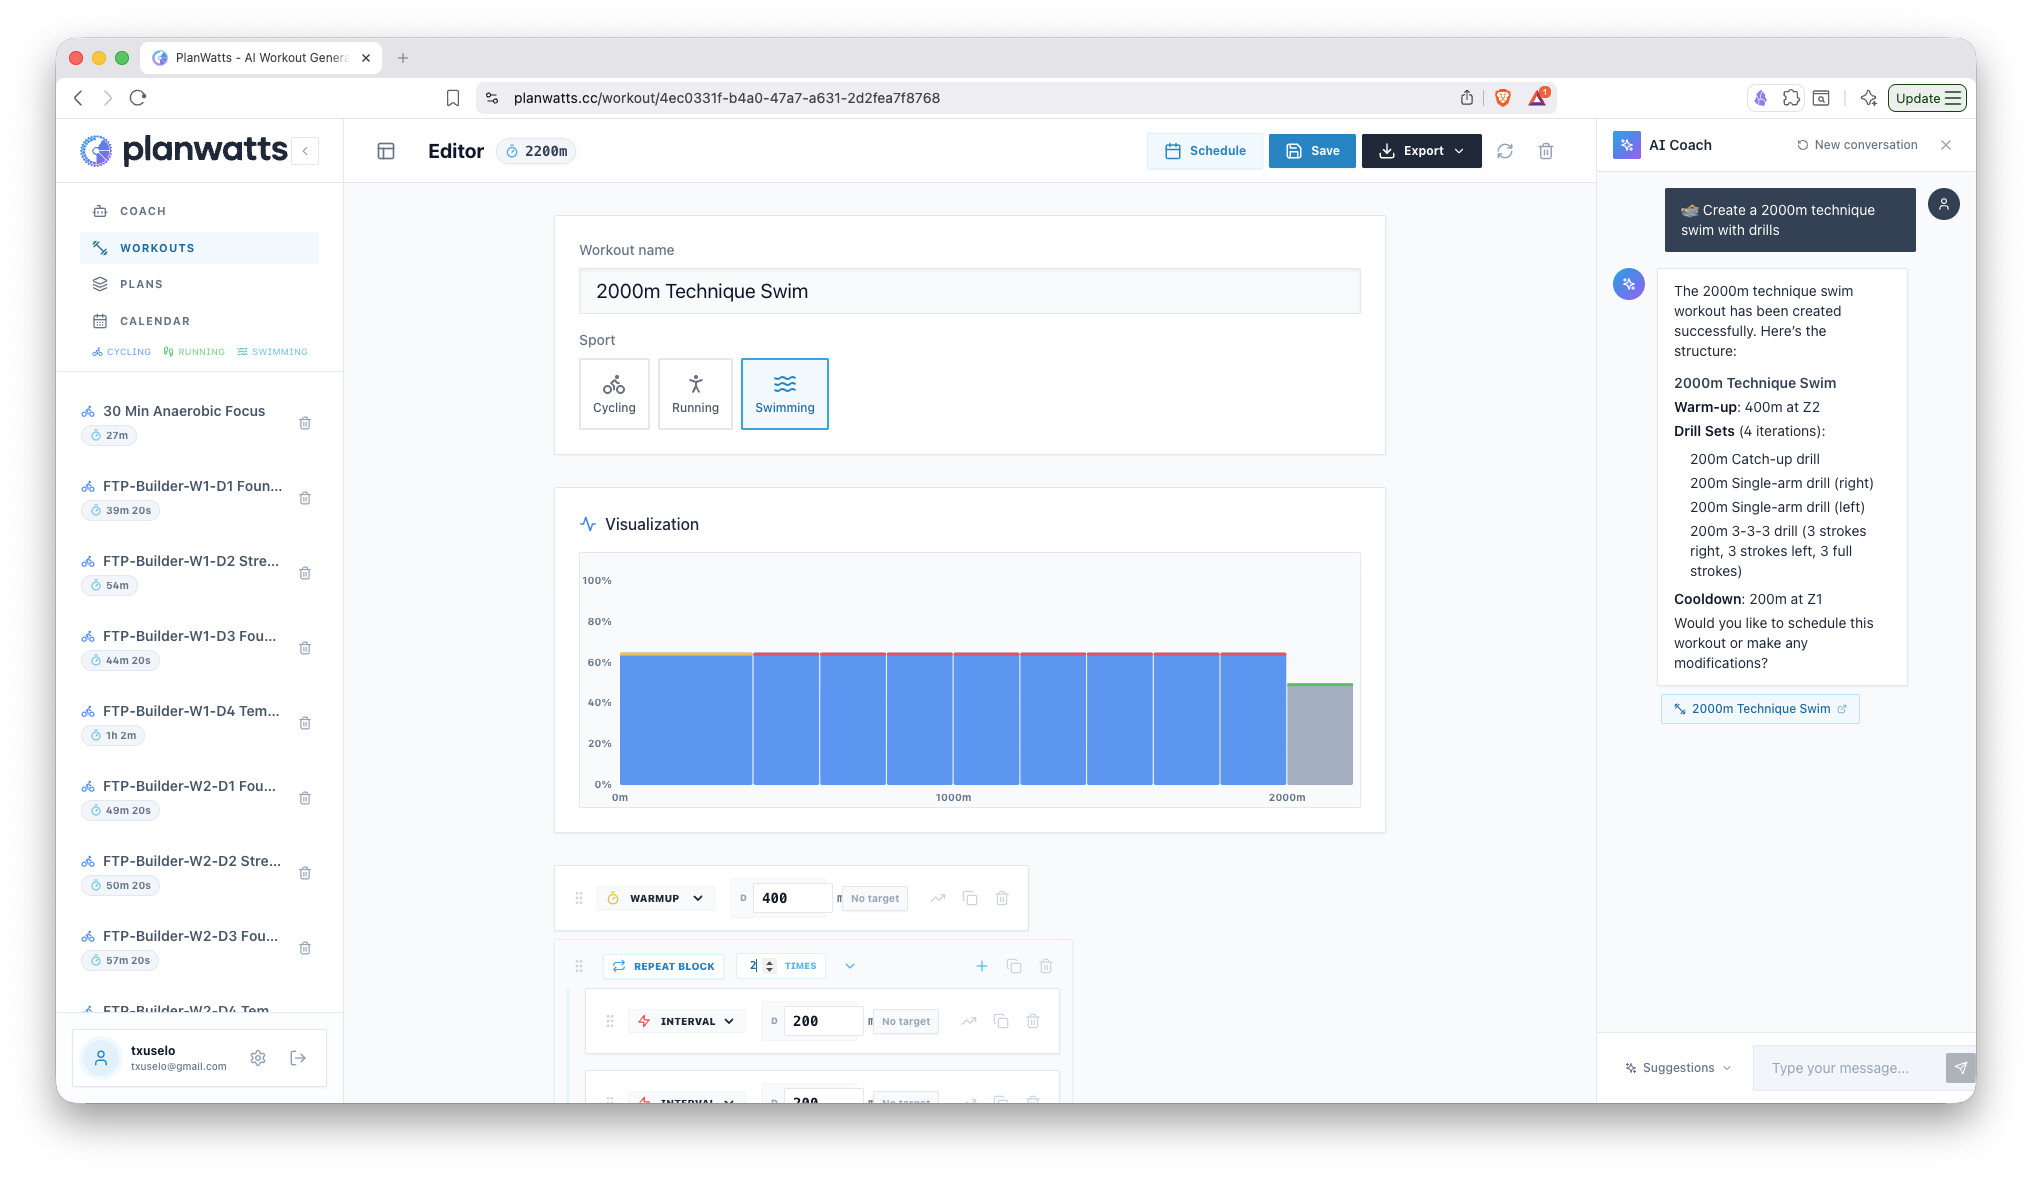Add a step to the repeat block
2032x1177 pixels.
pyautogui.click(x=981, y=966)
